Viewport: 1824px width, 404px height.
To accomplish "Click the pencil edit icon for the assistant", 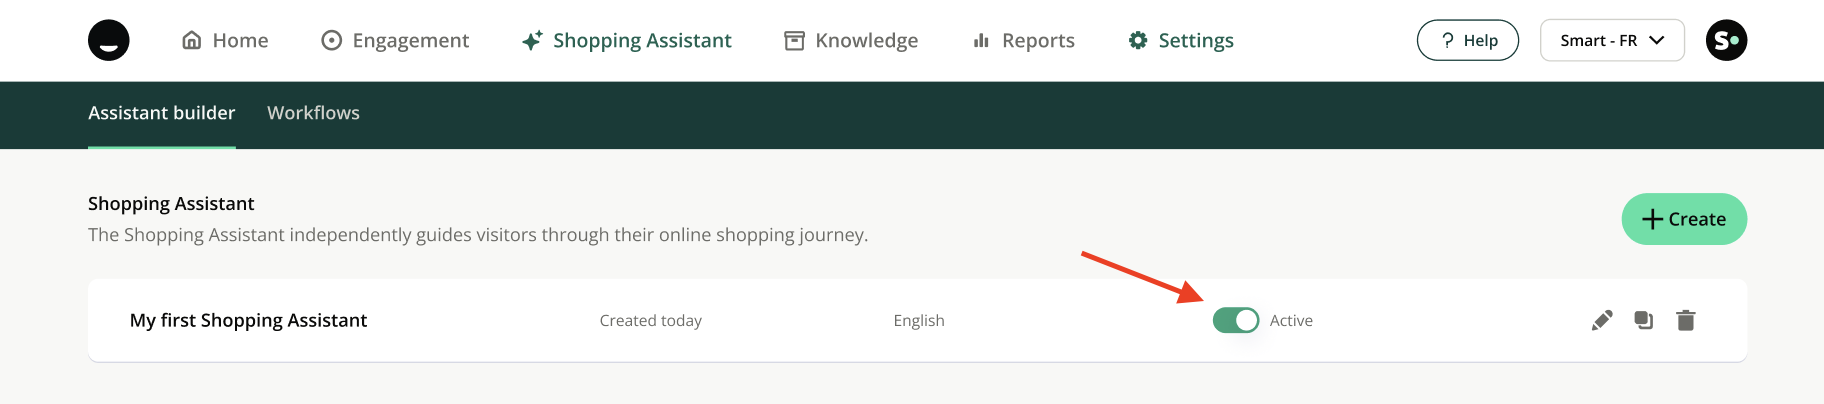I will click(1602, 320).
